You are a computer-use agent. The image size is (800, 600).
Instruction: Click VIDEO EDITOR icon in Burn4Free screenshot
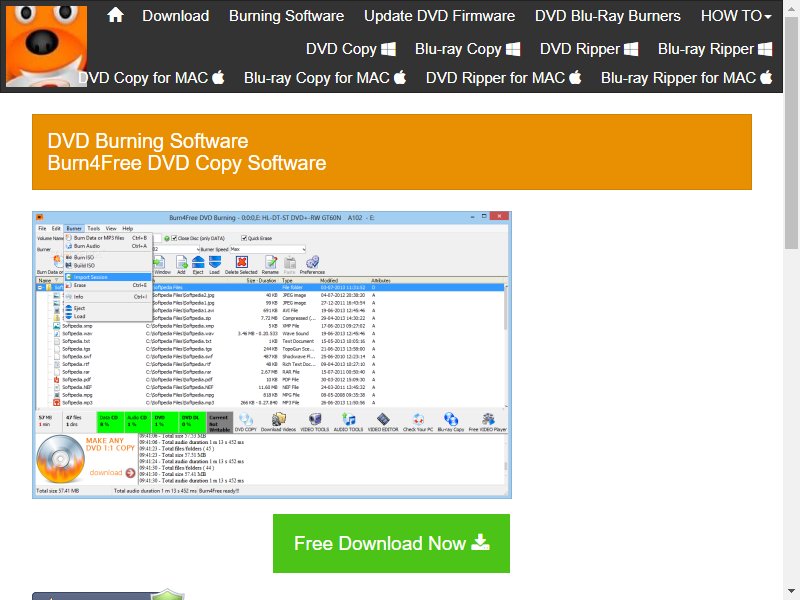pyautogui.click(x=383, y=422)
